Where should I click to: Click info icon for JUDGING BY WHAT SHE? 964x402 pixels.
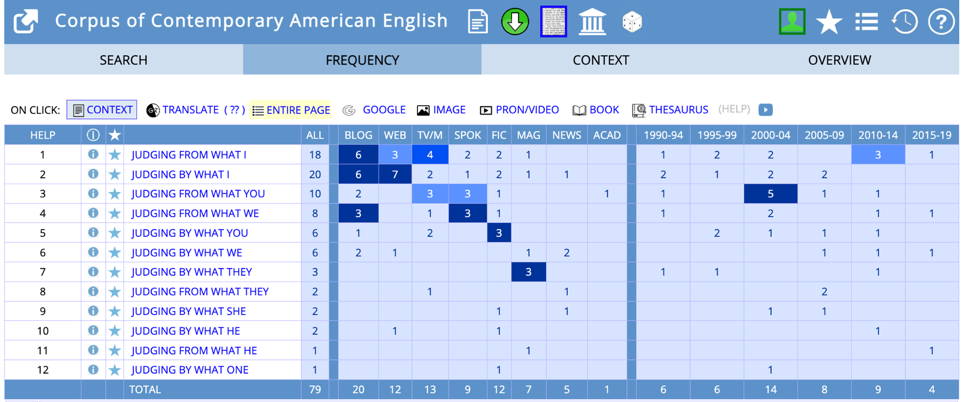tap(93, 311)
